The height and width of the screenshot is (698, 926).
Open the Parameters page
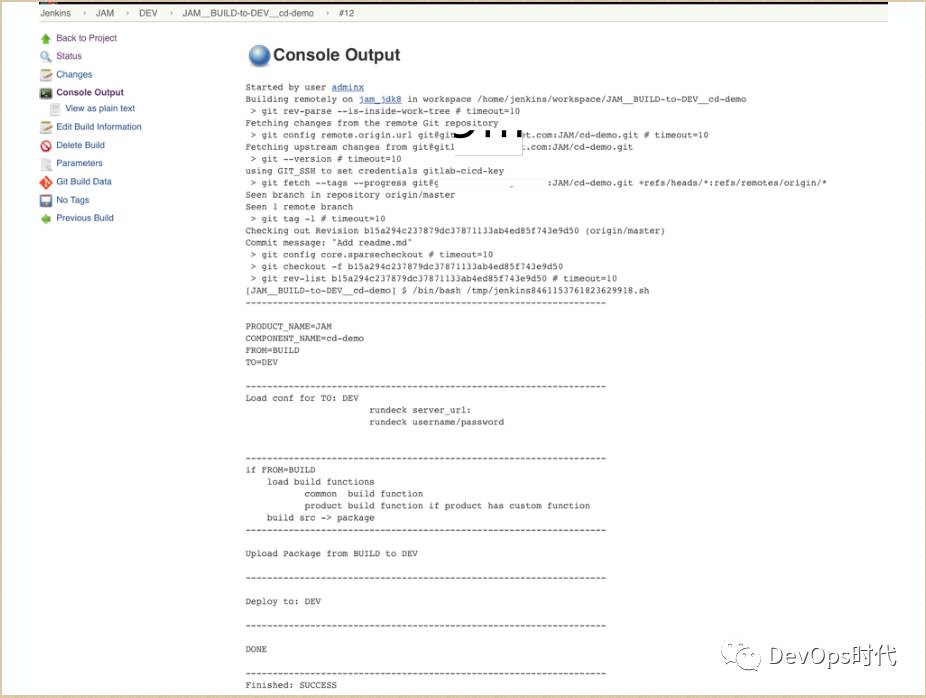(x=79, y=163)
